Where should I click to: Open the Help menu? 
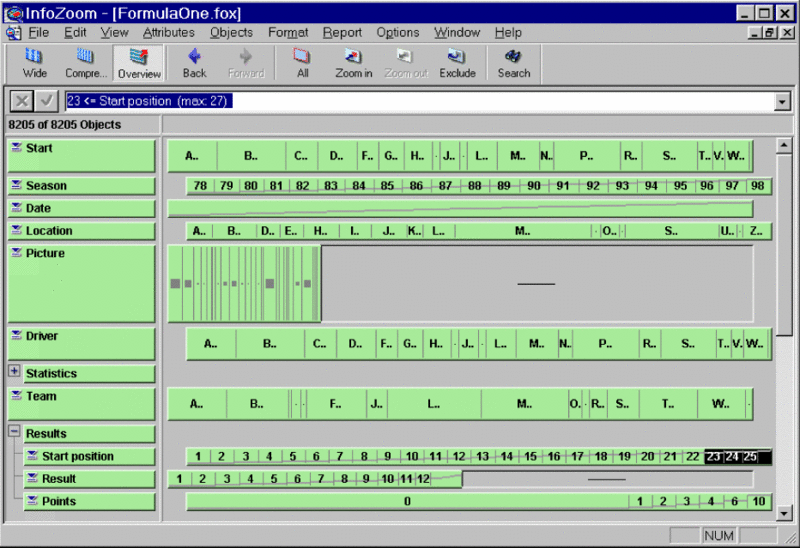508,33
